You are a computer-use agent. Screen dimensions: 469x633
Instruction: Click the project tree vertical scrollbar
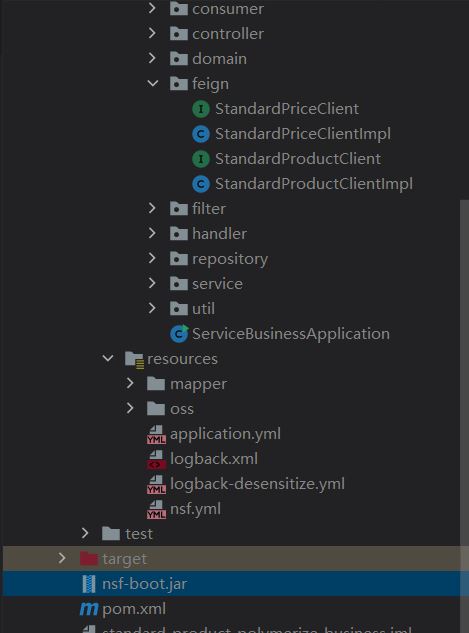point(464,416)
